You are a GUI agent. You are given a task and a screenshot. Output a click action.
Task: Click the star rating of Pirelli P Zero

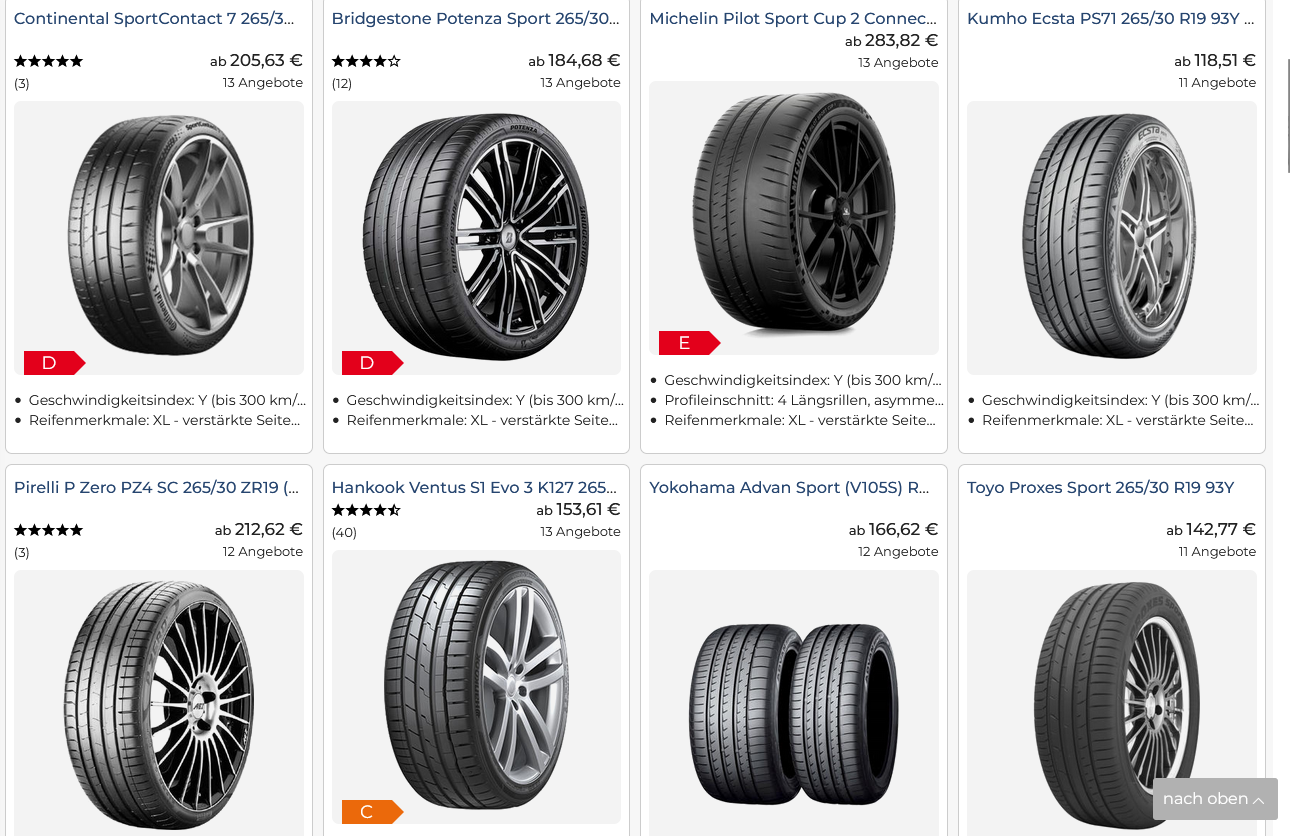(x=48, y=530)
